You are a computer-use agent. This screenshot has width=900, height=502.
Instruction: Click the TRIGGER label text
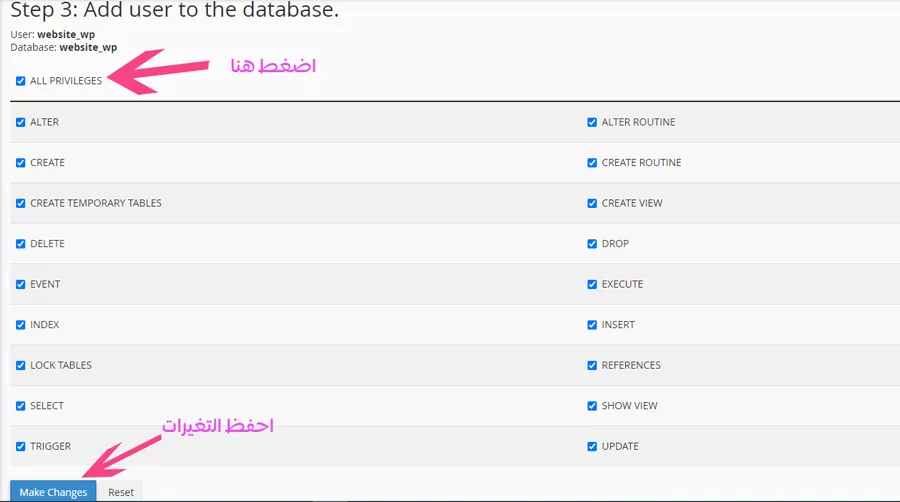pyautogui.click(x=51, y=446)
